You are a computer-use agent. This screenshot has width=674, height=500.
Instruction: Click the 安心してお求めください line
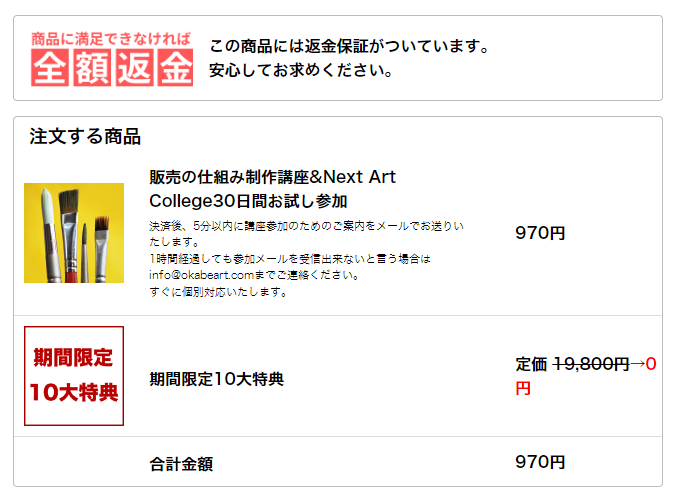[301, 71]
